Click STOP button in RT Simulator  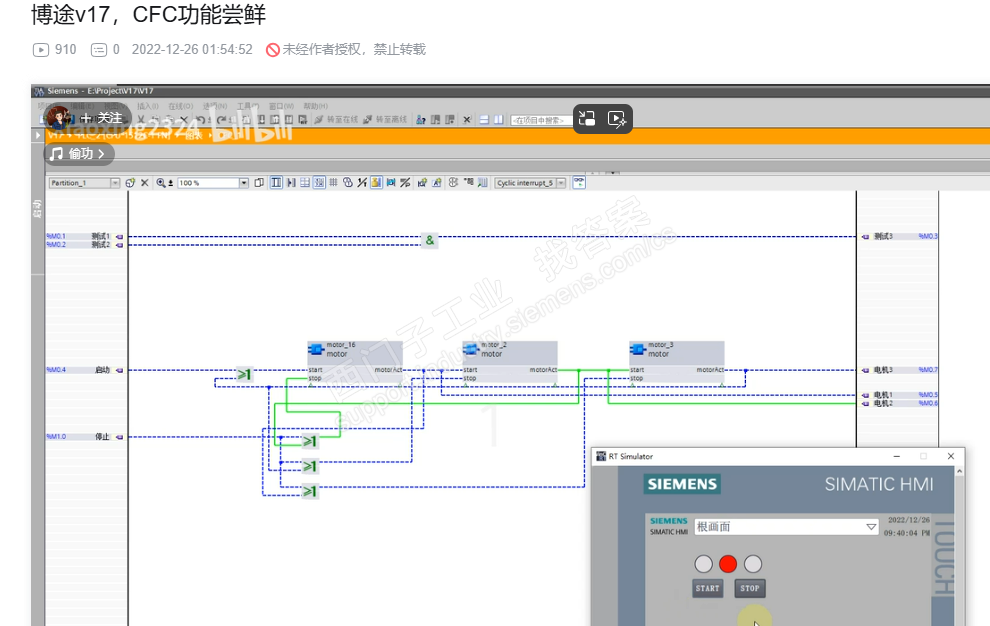[749, 588]
